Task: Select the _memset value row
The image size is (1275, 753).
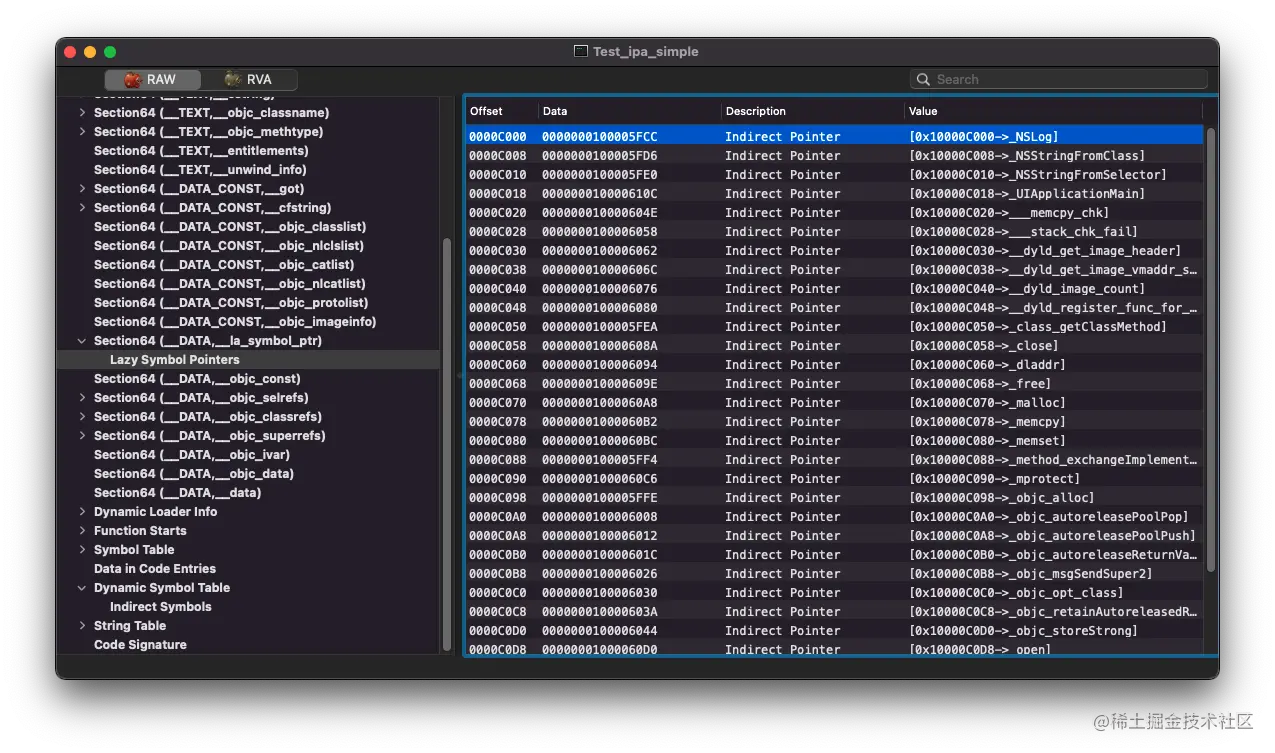Action: (834, 441)
